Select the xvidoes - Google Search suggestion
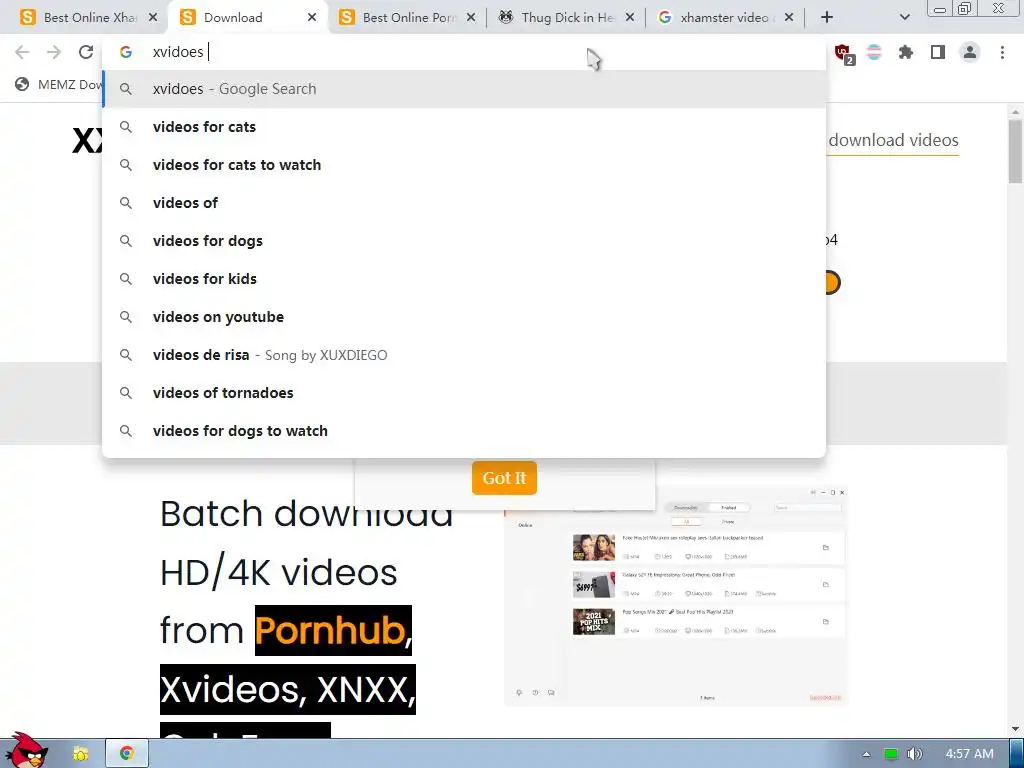The width and height of the screenshot is (1024, 768). coord(464,89)
